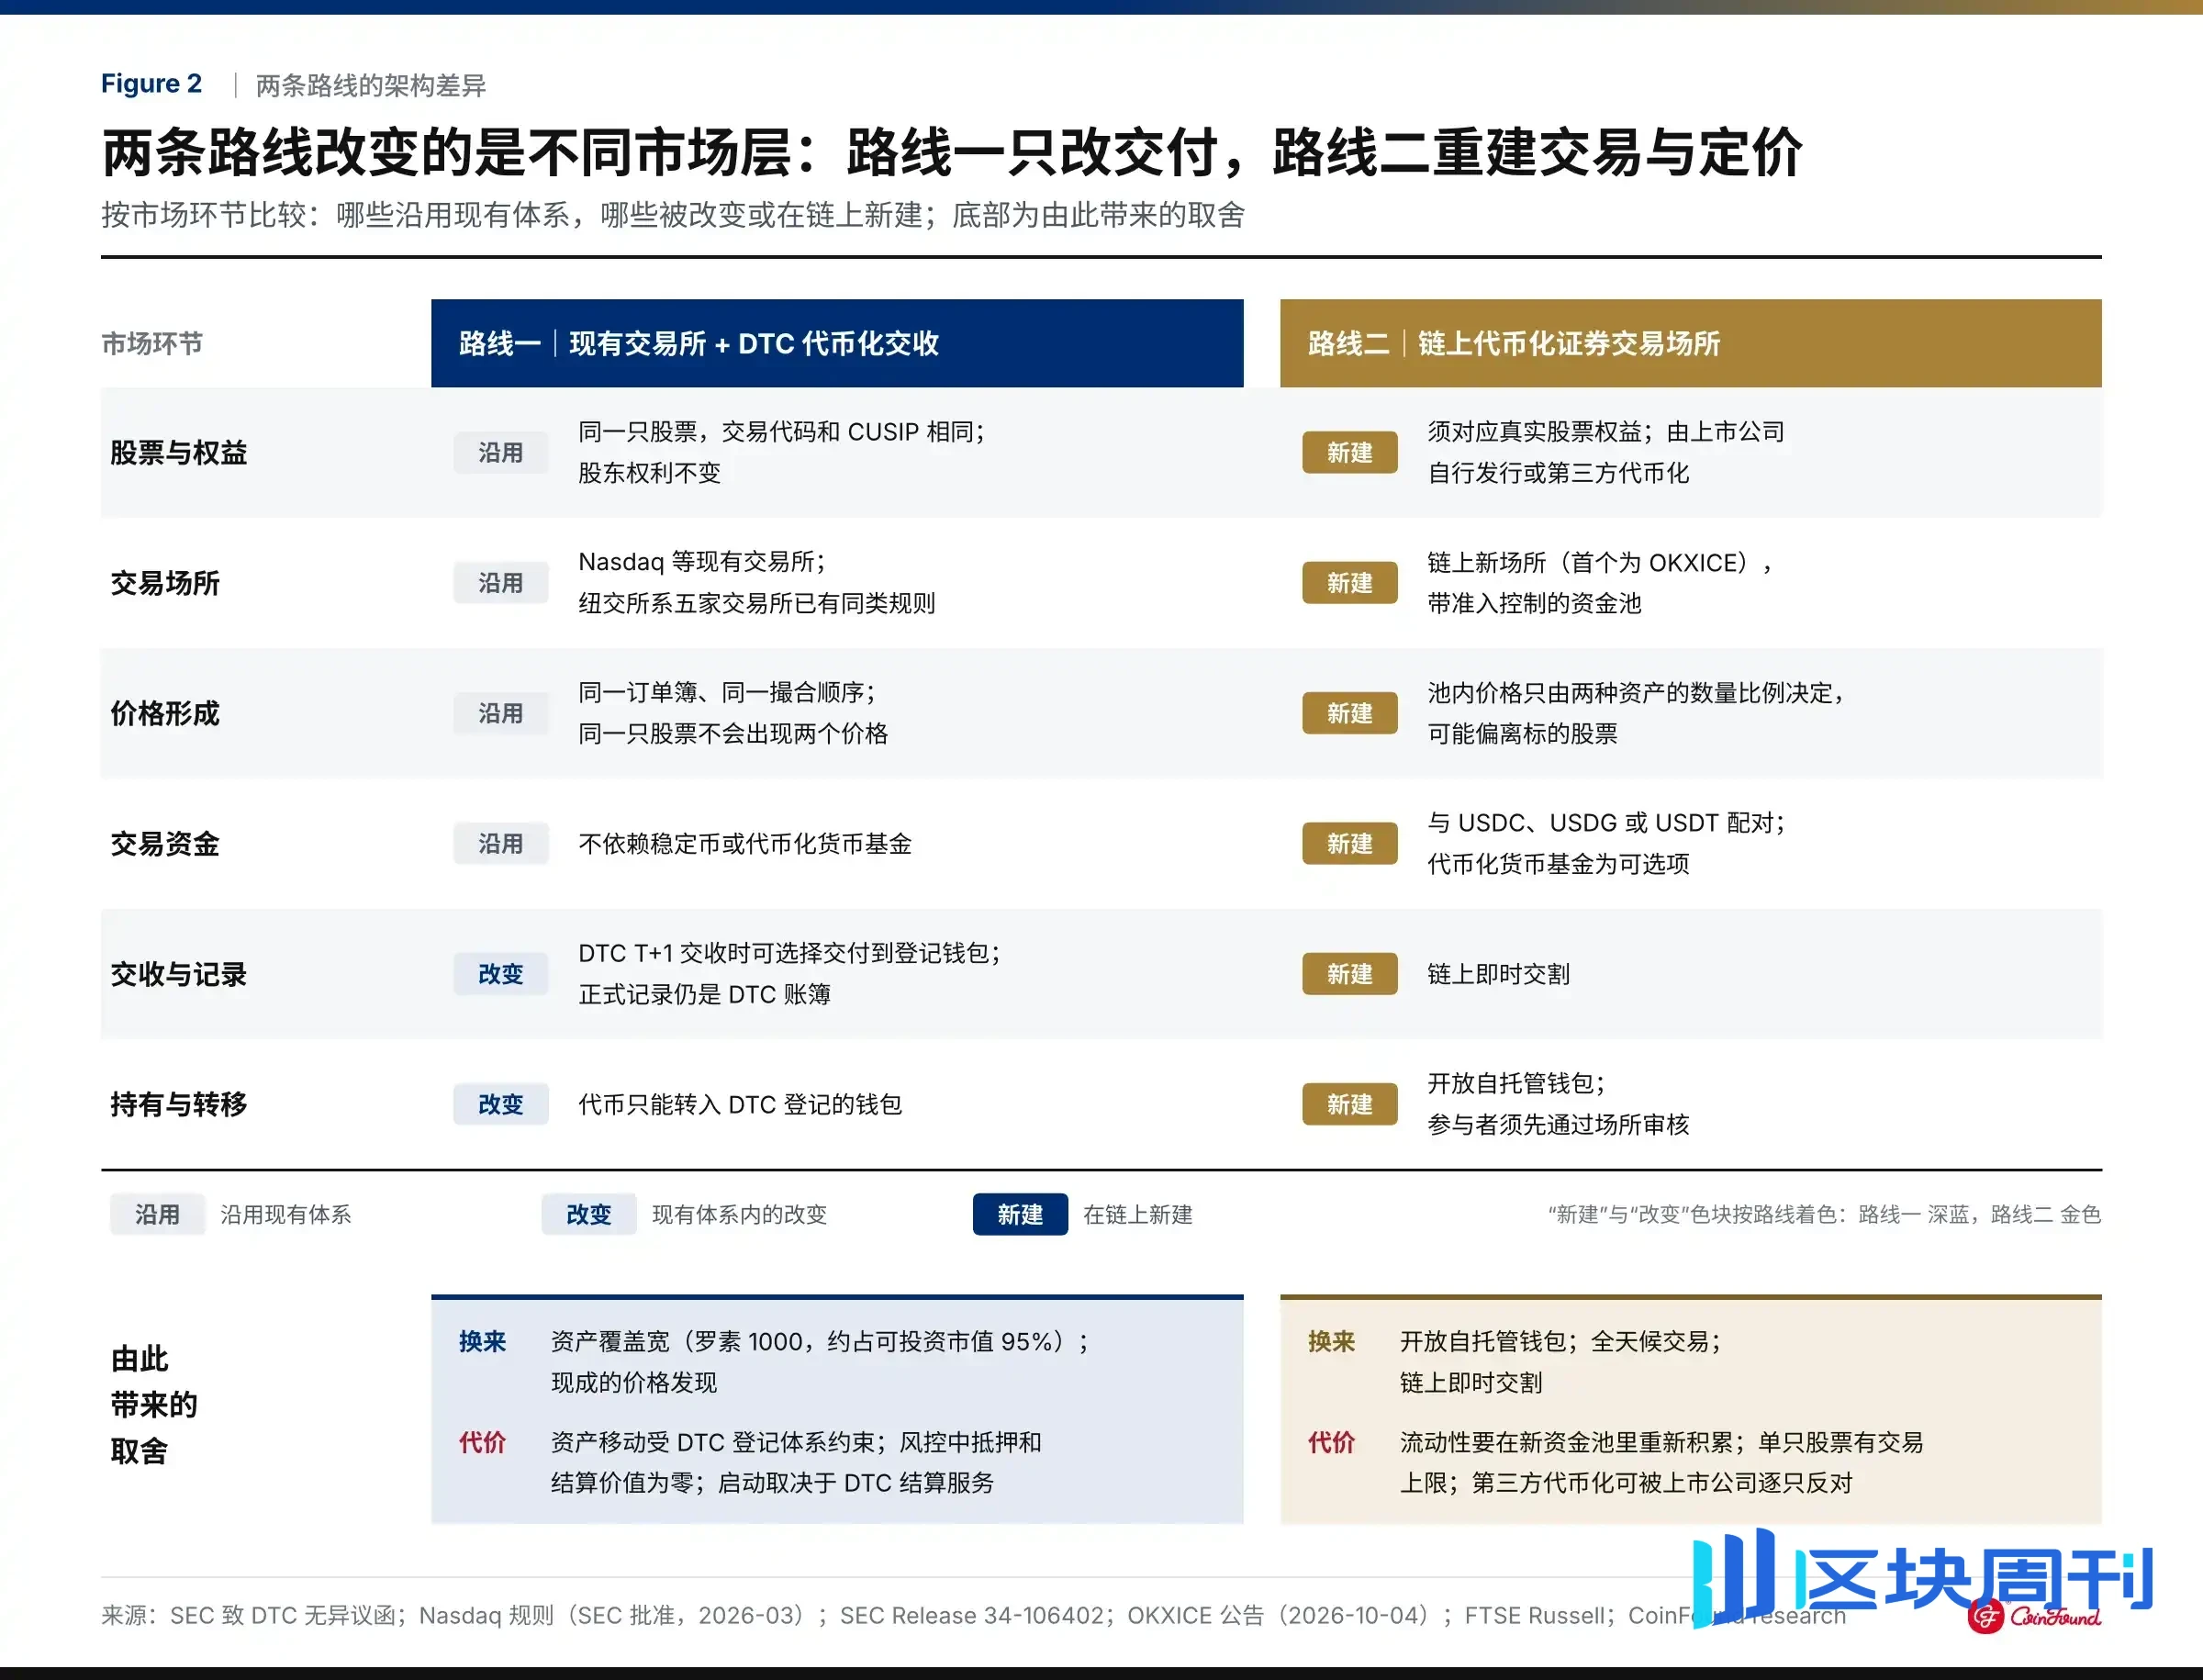Click the gold '新建' badge in the 持有与转移 row
Screen dimensions: 2203x1680
click(1350, 1104)
